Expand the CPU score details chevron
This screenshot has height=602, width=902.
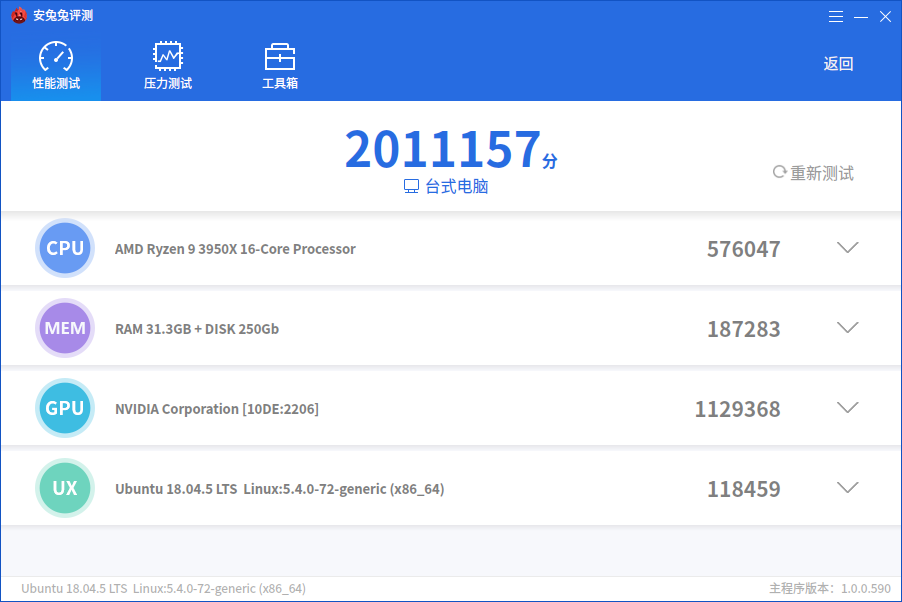tap(847, 247)
